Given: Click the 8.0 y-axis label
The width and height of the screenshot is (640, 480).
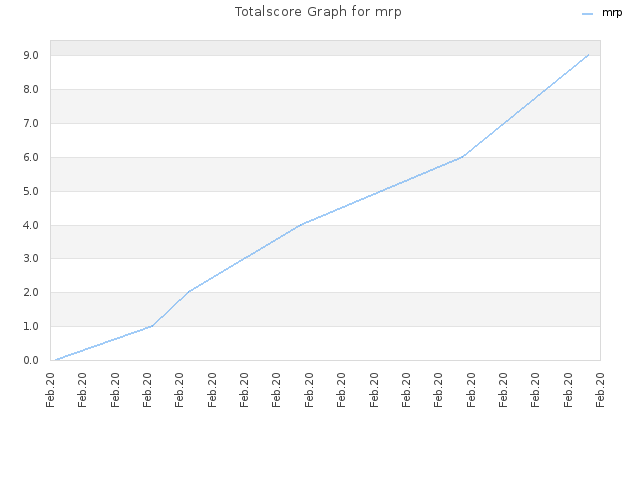Looking at the screenshot, I should [31, 89].
